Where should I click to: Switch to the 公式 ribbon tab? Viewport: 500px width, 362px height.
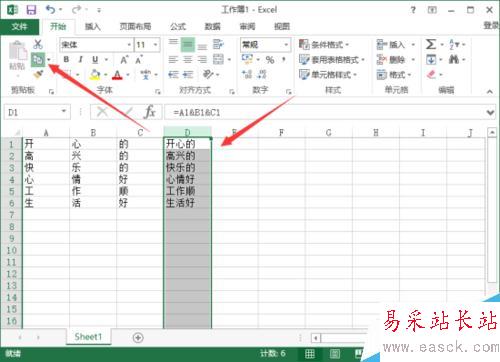[x=178, y=26]
